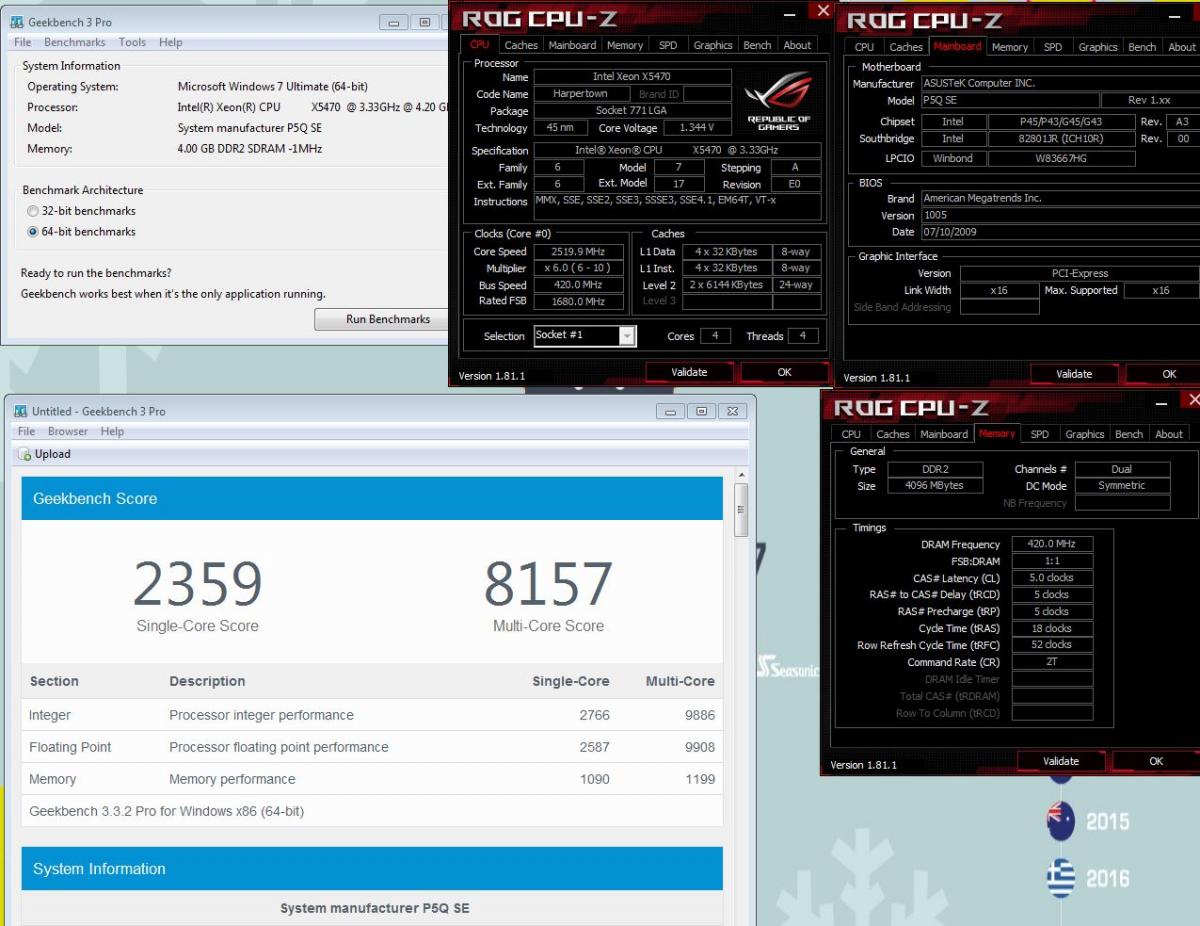
Task: Click the Core Voltage value 1.344 V
Action: (697, 128)
